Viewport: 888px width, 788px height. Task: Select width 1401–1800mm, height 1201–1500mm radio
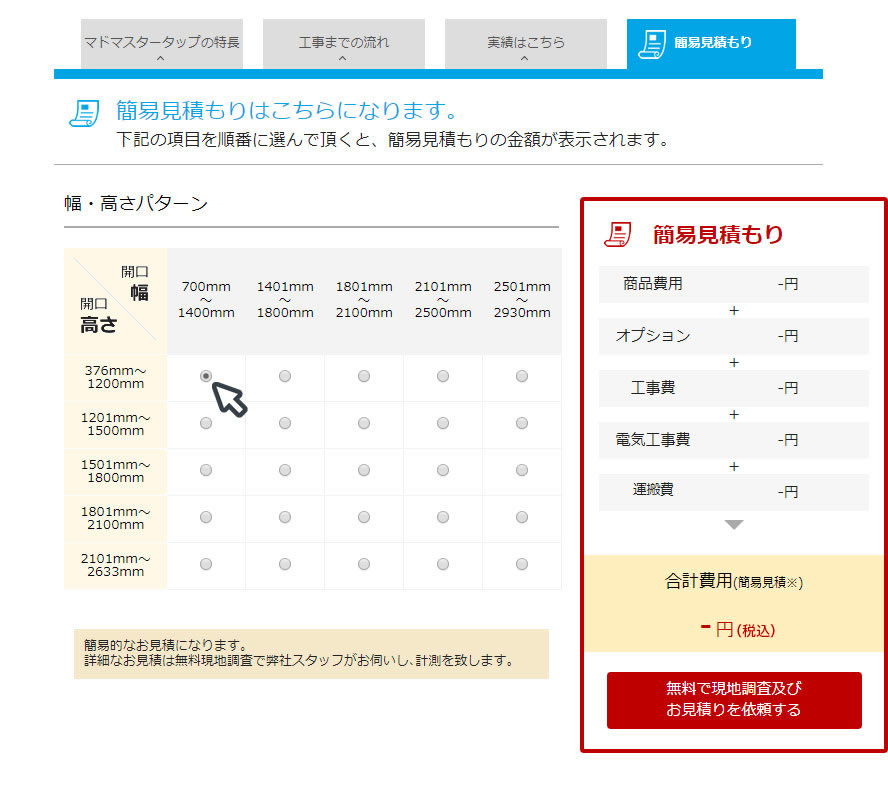coord(285,423)
